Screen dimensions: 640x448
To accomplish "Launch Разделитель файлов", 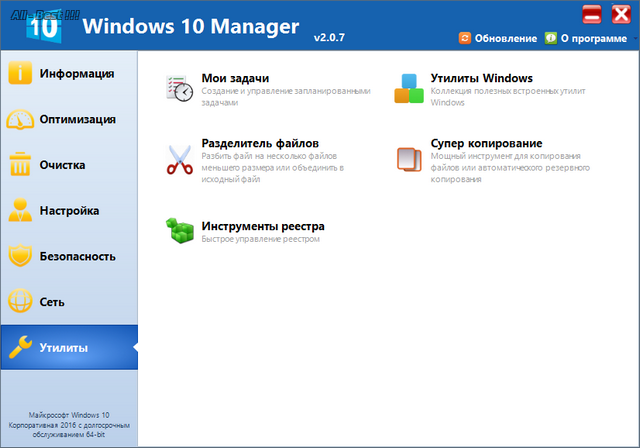I will point(260,143).
